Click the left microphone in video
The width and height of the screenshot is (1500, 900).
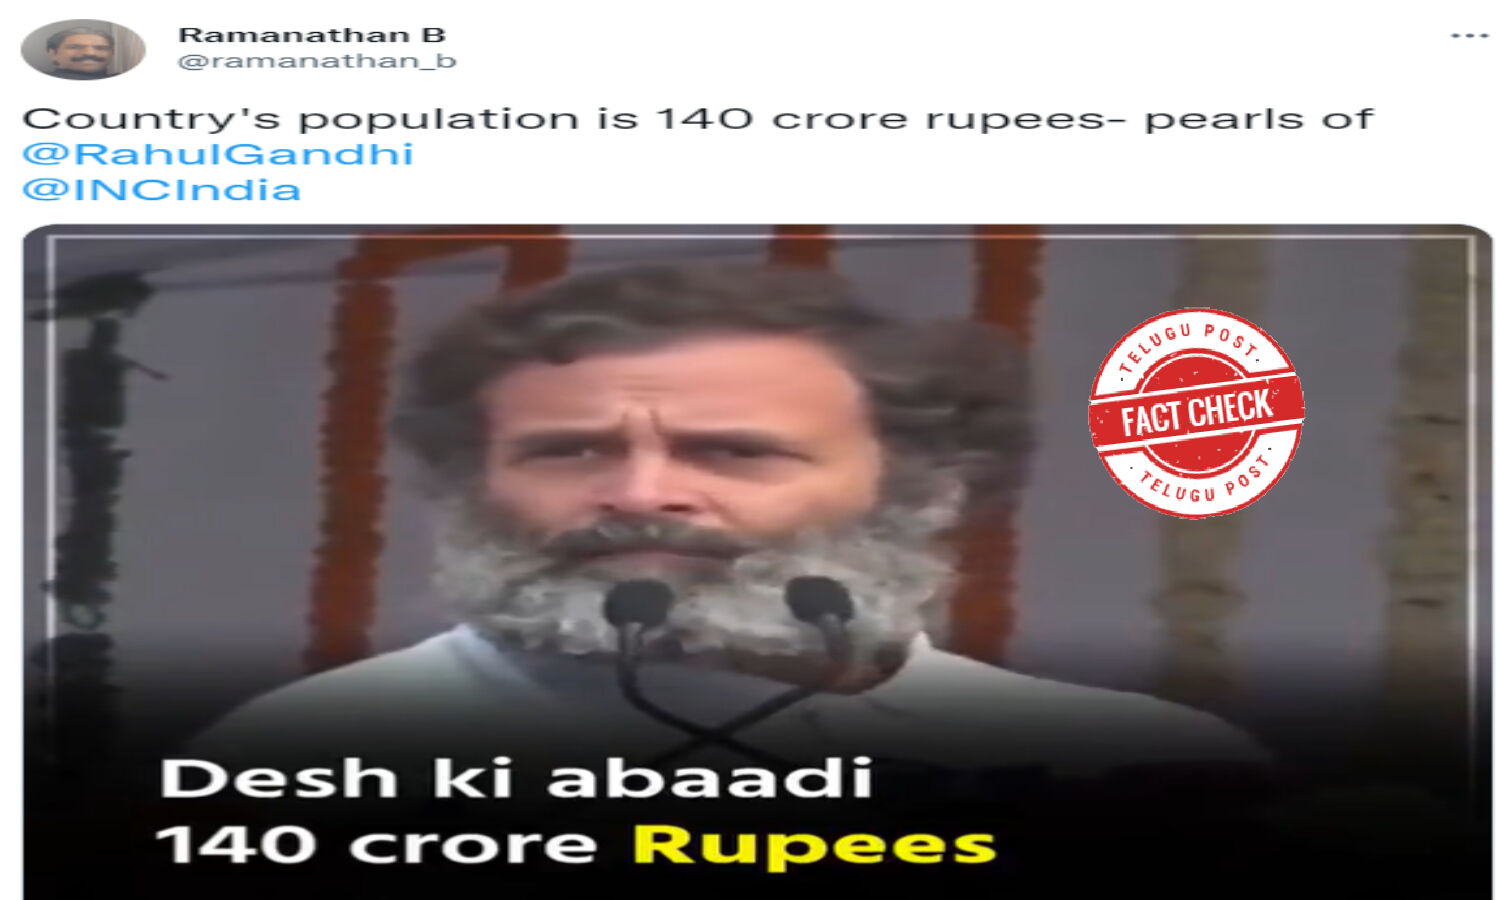638,607
